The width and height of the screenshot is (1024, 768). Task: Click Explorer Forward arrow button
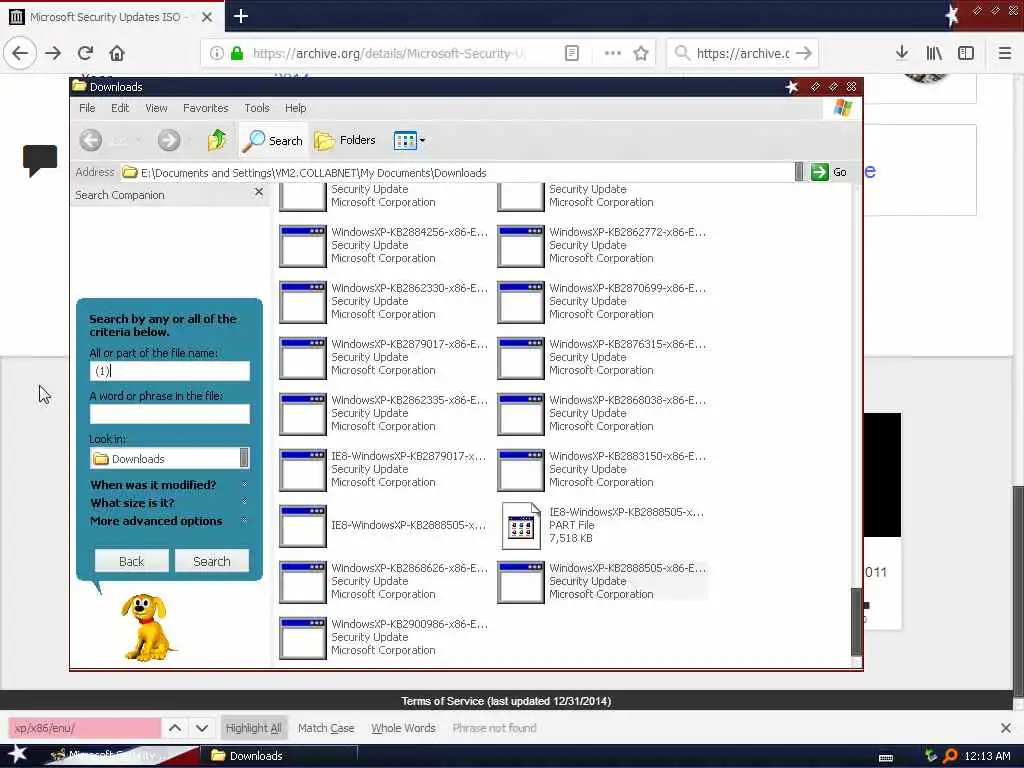(x=168, y=140)
